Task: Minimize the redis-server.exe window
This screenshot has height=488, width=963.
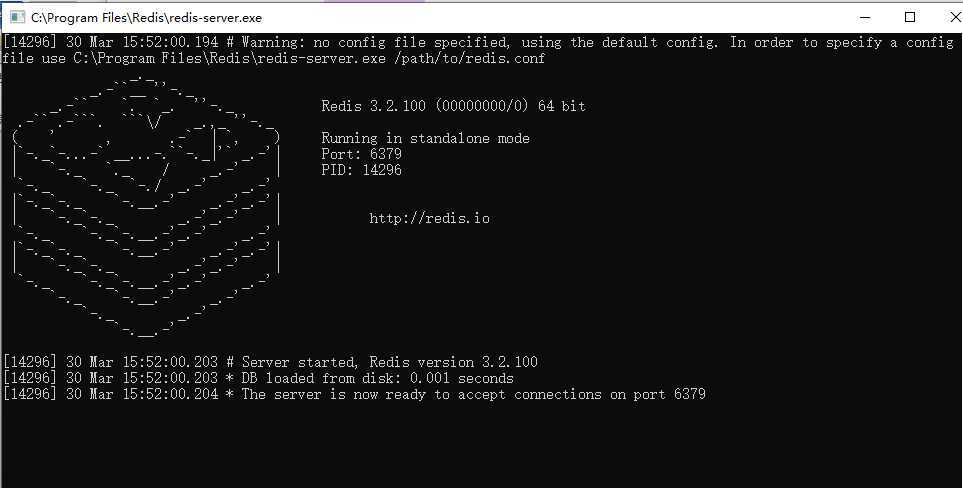Action: point(865,17)
